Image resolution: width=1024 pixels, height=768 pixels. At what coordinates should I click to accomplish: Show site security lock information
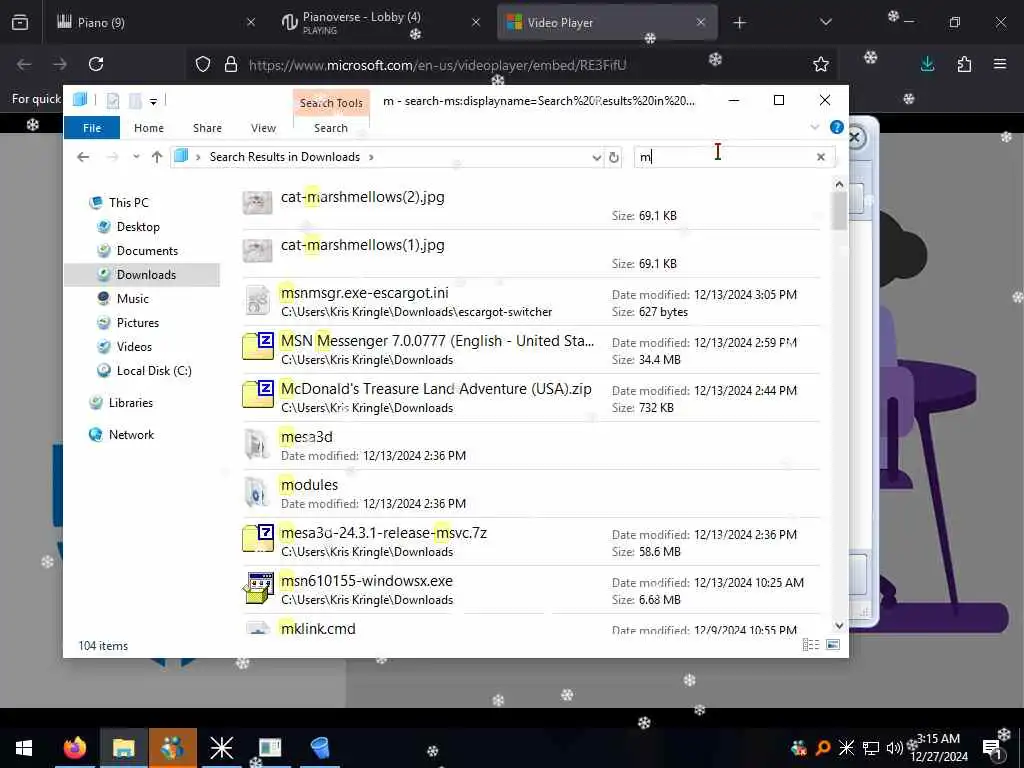(231, 65)
